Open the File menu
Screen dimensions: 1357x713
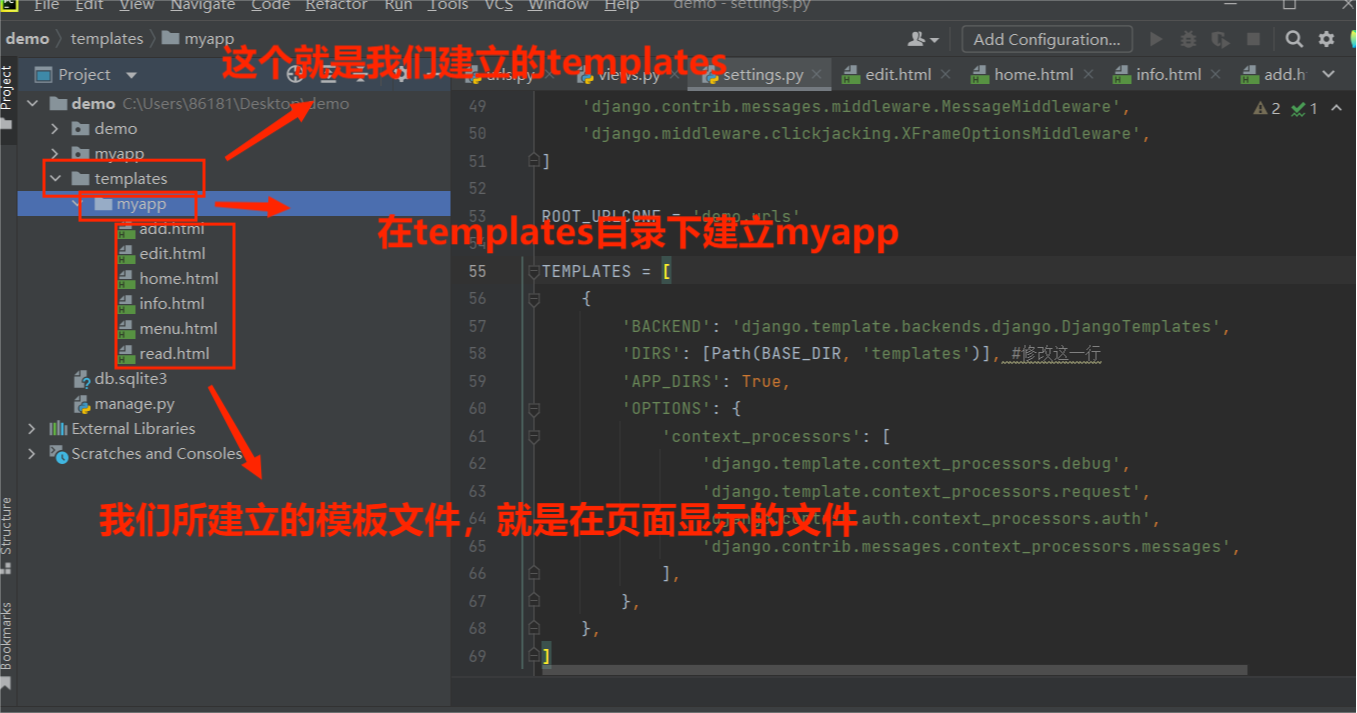point(47,5)
